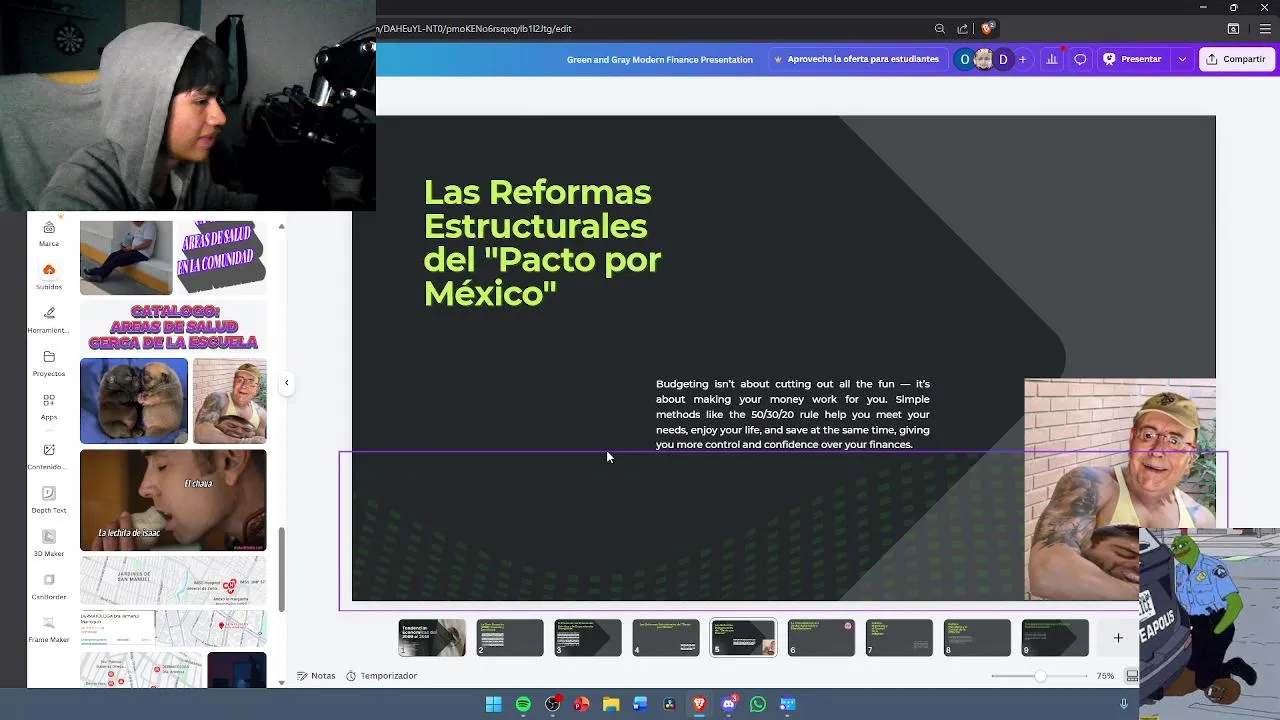Select slide thumbnail 4
The image size is (1280, 720).
(x=666, y=638)
